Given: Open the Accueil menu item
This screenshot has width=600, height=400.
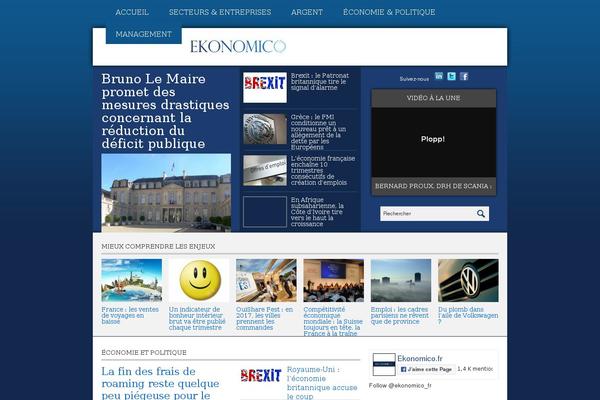Looking at the screenshot, I should point(132,12).
